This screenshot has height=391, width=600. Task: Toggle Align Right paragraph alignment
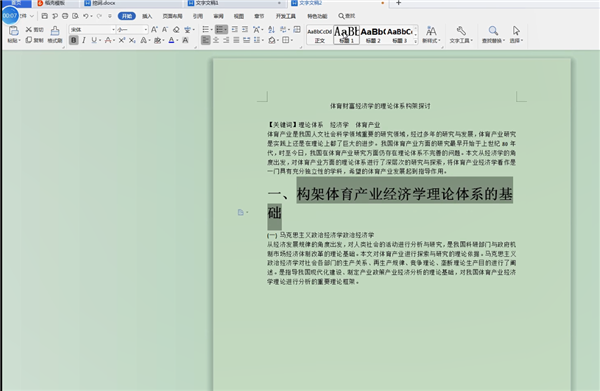coord(226,40)
